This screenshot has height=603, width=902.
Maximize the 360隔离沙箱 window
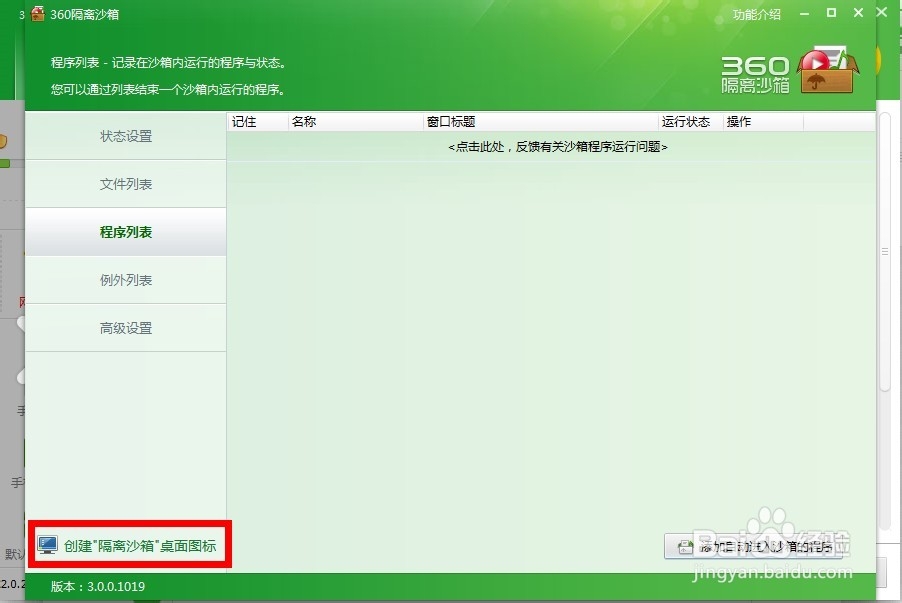click(x=831, y=13)
